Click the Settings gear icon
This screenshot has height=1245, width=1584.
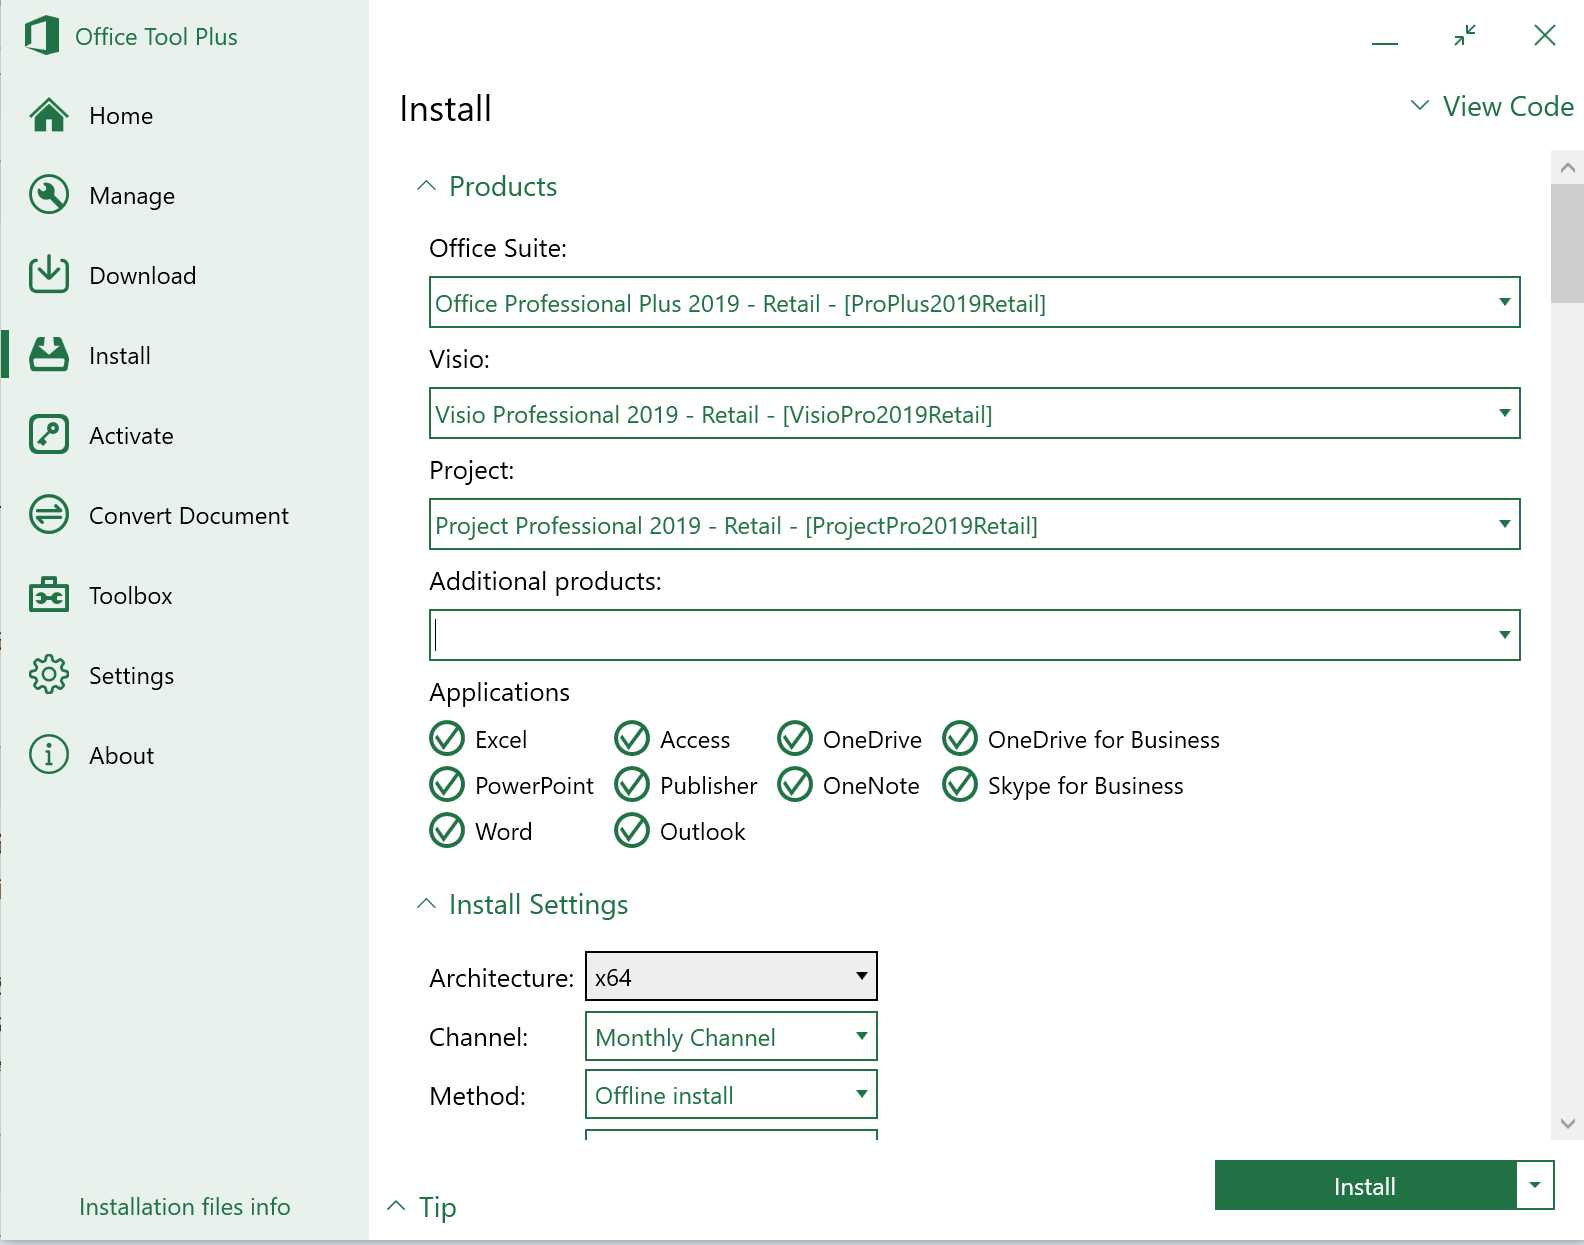pos(49,675)
